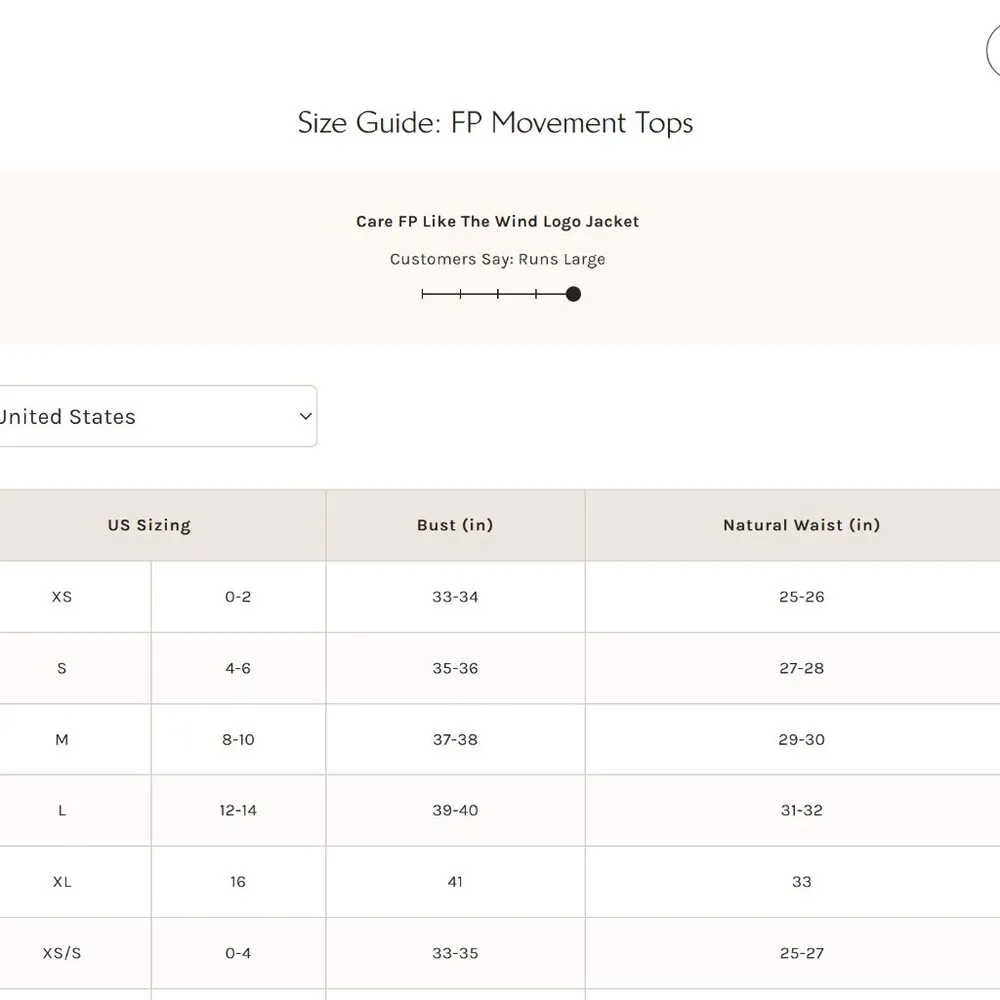Screen dimensions: 1000x1000
Task: Click the 12-14 numeric size cell
Action: (x=238, y=811)
